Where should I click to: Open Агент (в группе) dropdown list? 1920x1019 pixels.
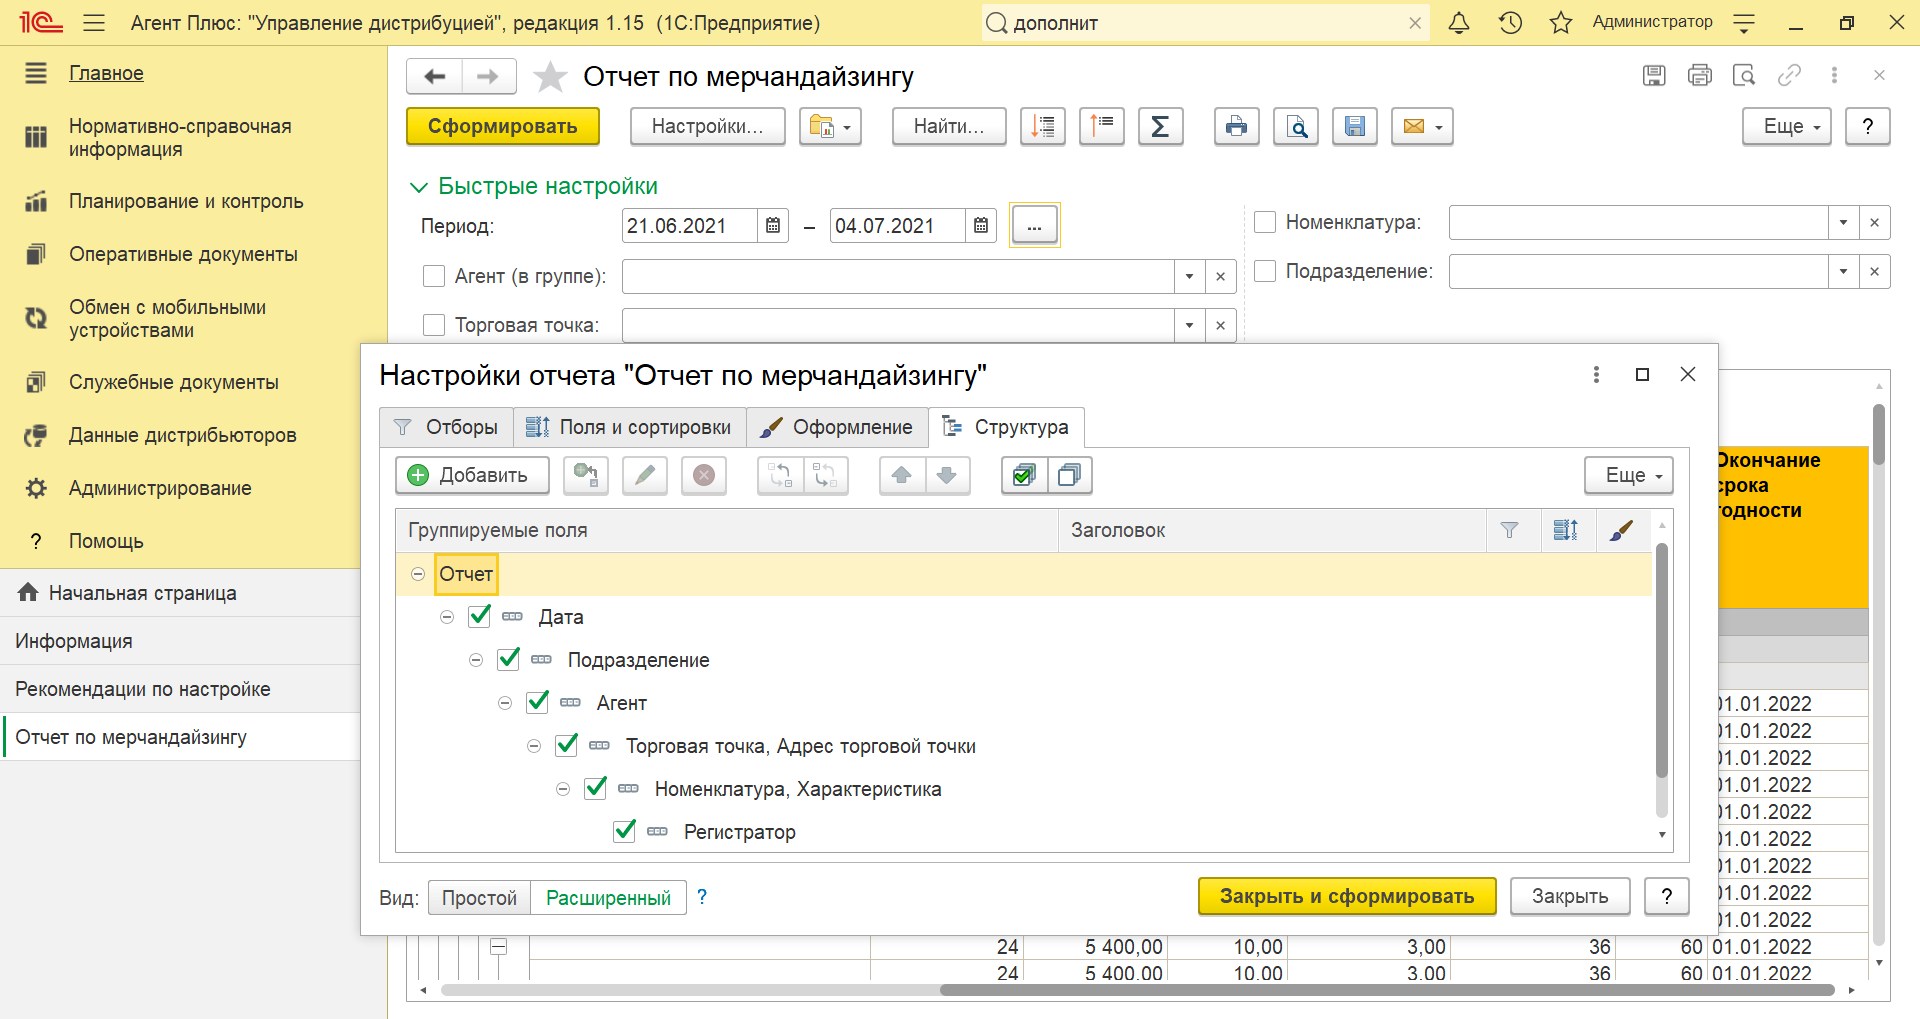point(1189,276)
